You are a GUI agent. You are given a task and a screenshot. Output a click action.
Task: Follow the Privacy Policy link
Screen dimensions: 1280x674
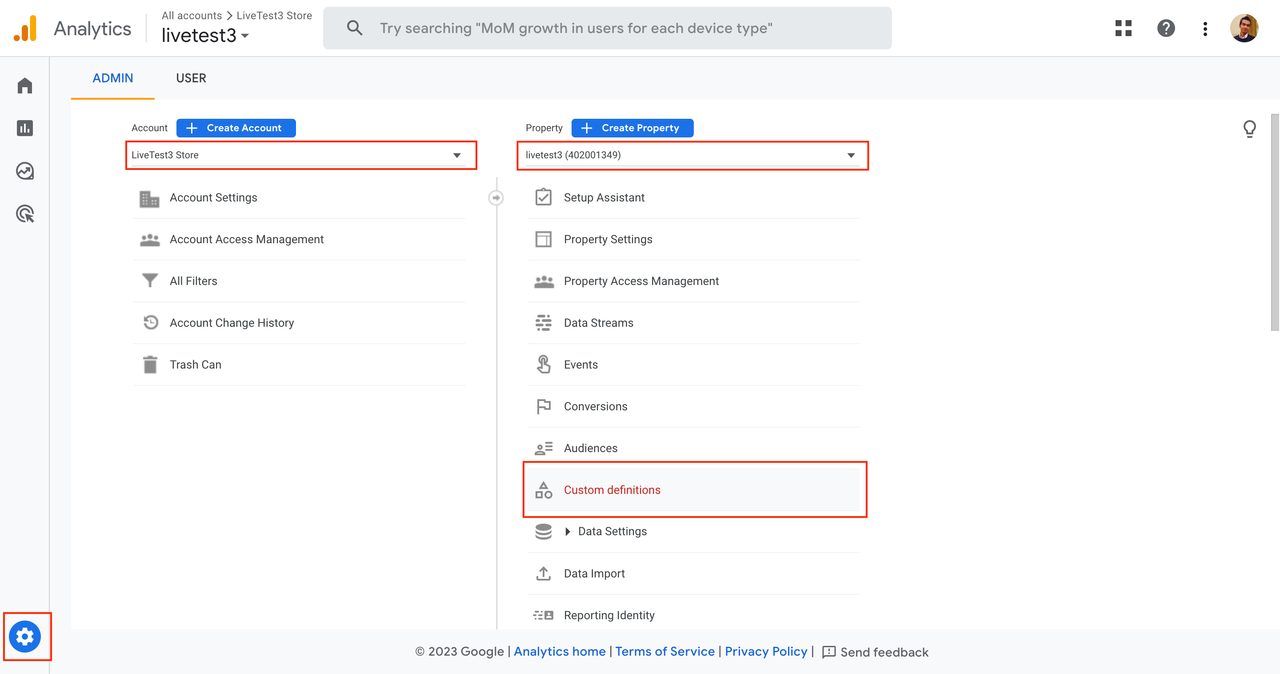766,652
